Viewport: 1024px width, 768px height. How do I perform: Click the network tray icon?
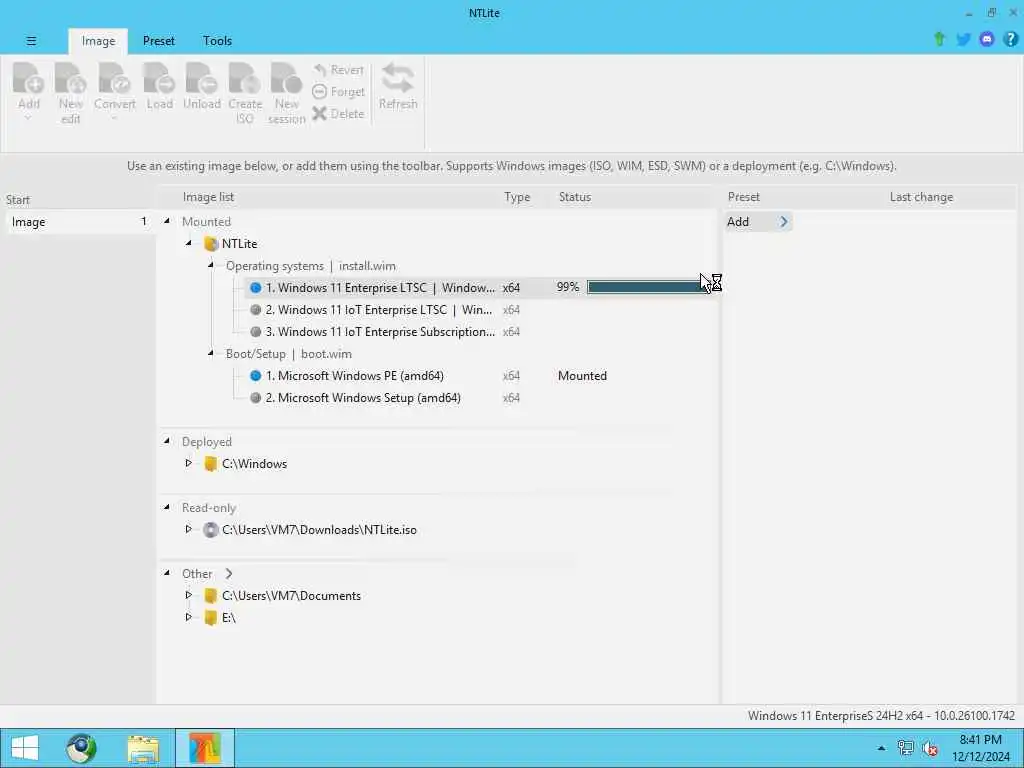(905, 748)
